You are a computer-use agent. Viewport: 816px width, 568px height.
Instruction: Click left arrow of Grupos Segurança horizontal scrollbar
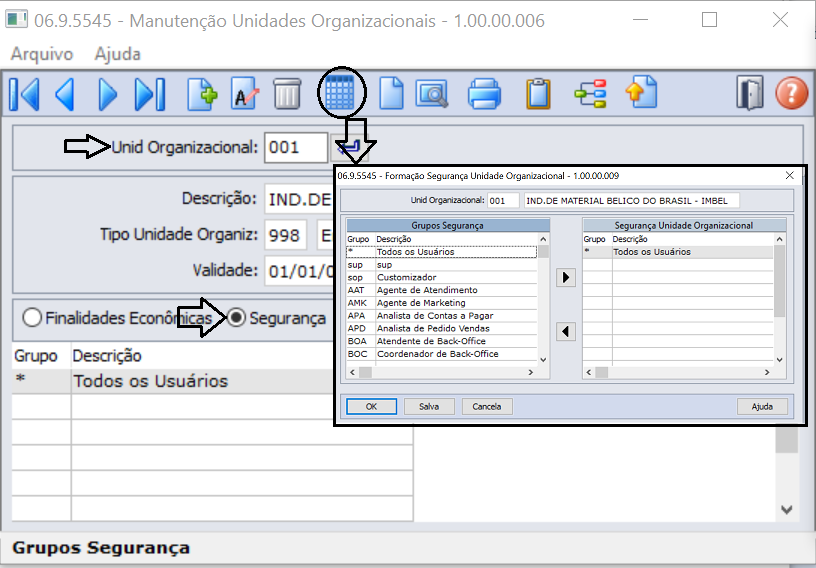coord(352,372)
